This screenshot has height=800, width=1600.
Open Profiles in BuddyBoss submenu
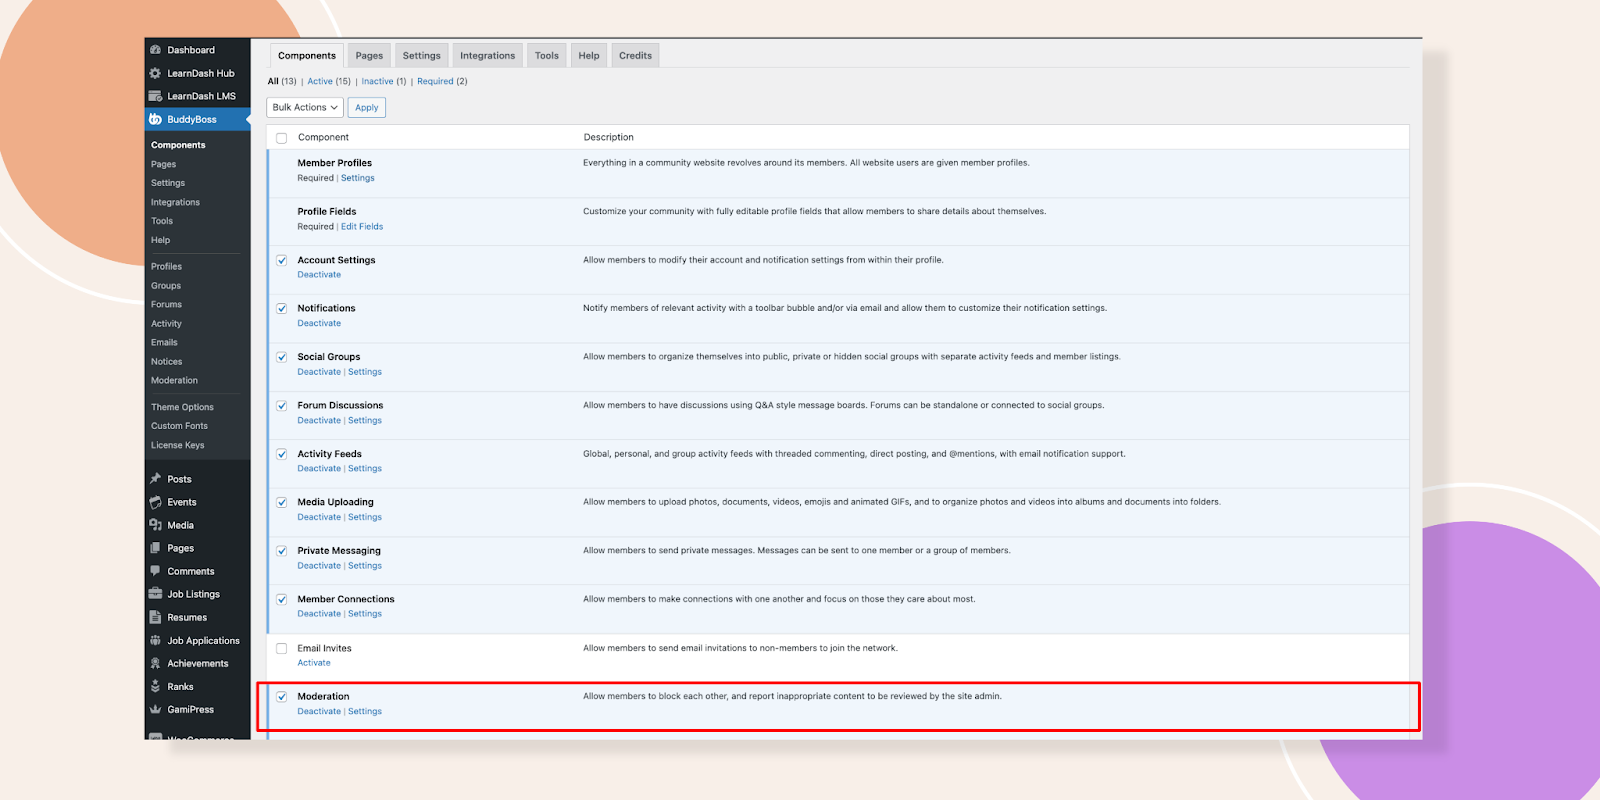tap(167, 267)
